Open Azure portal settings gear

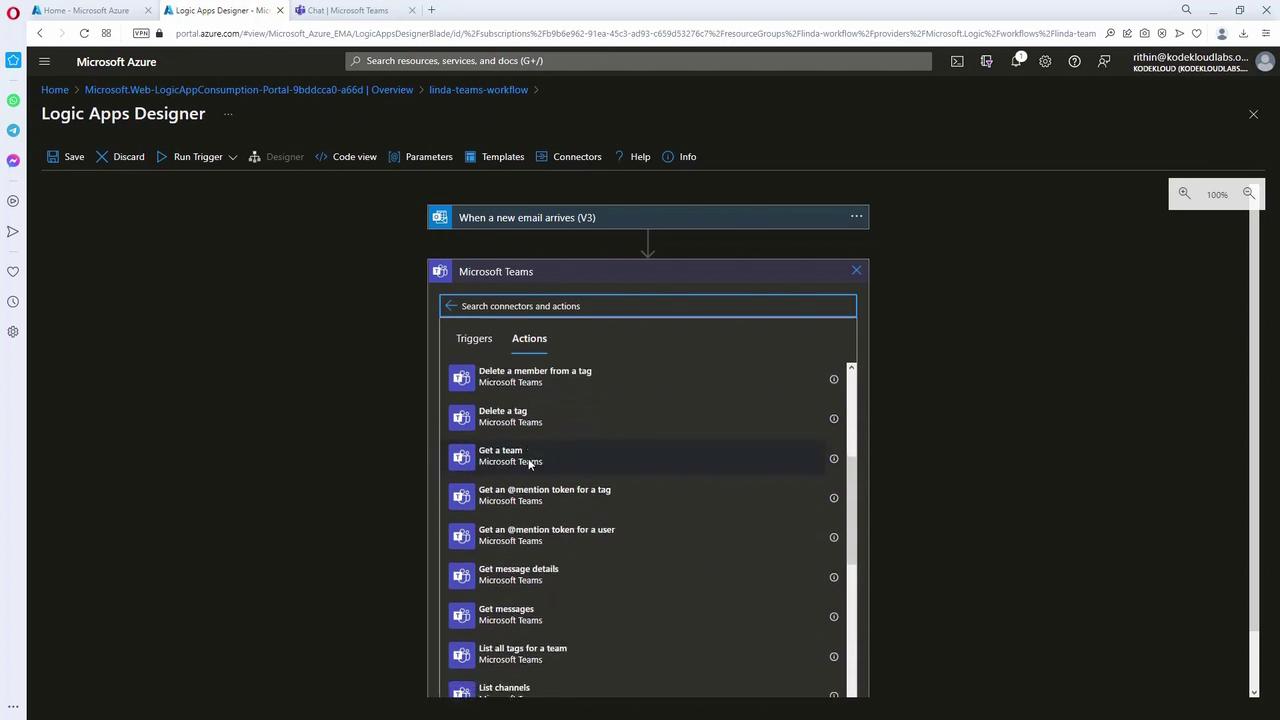1045,61
